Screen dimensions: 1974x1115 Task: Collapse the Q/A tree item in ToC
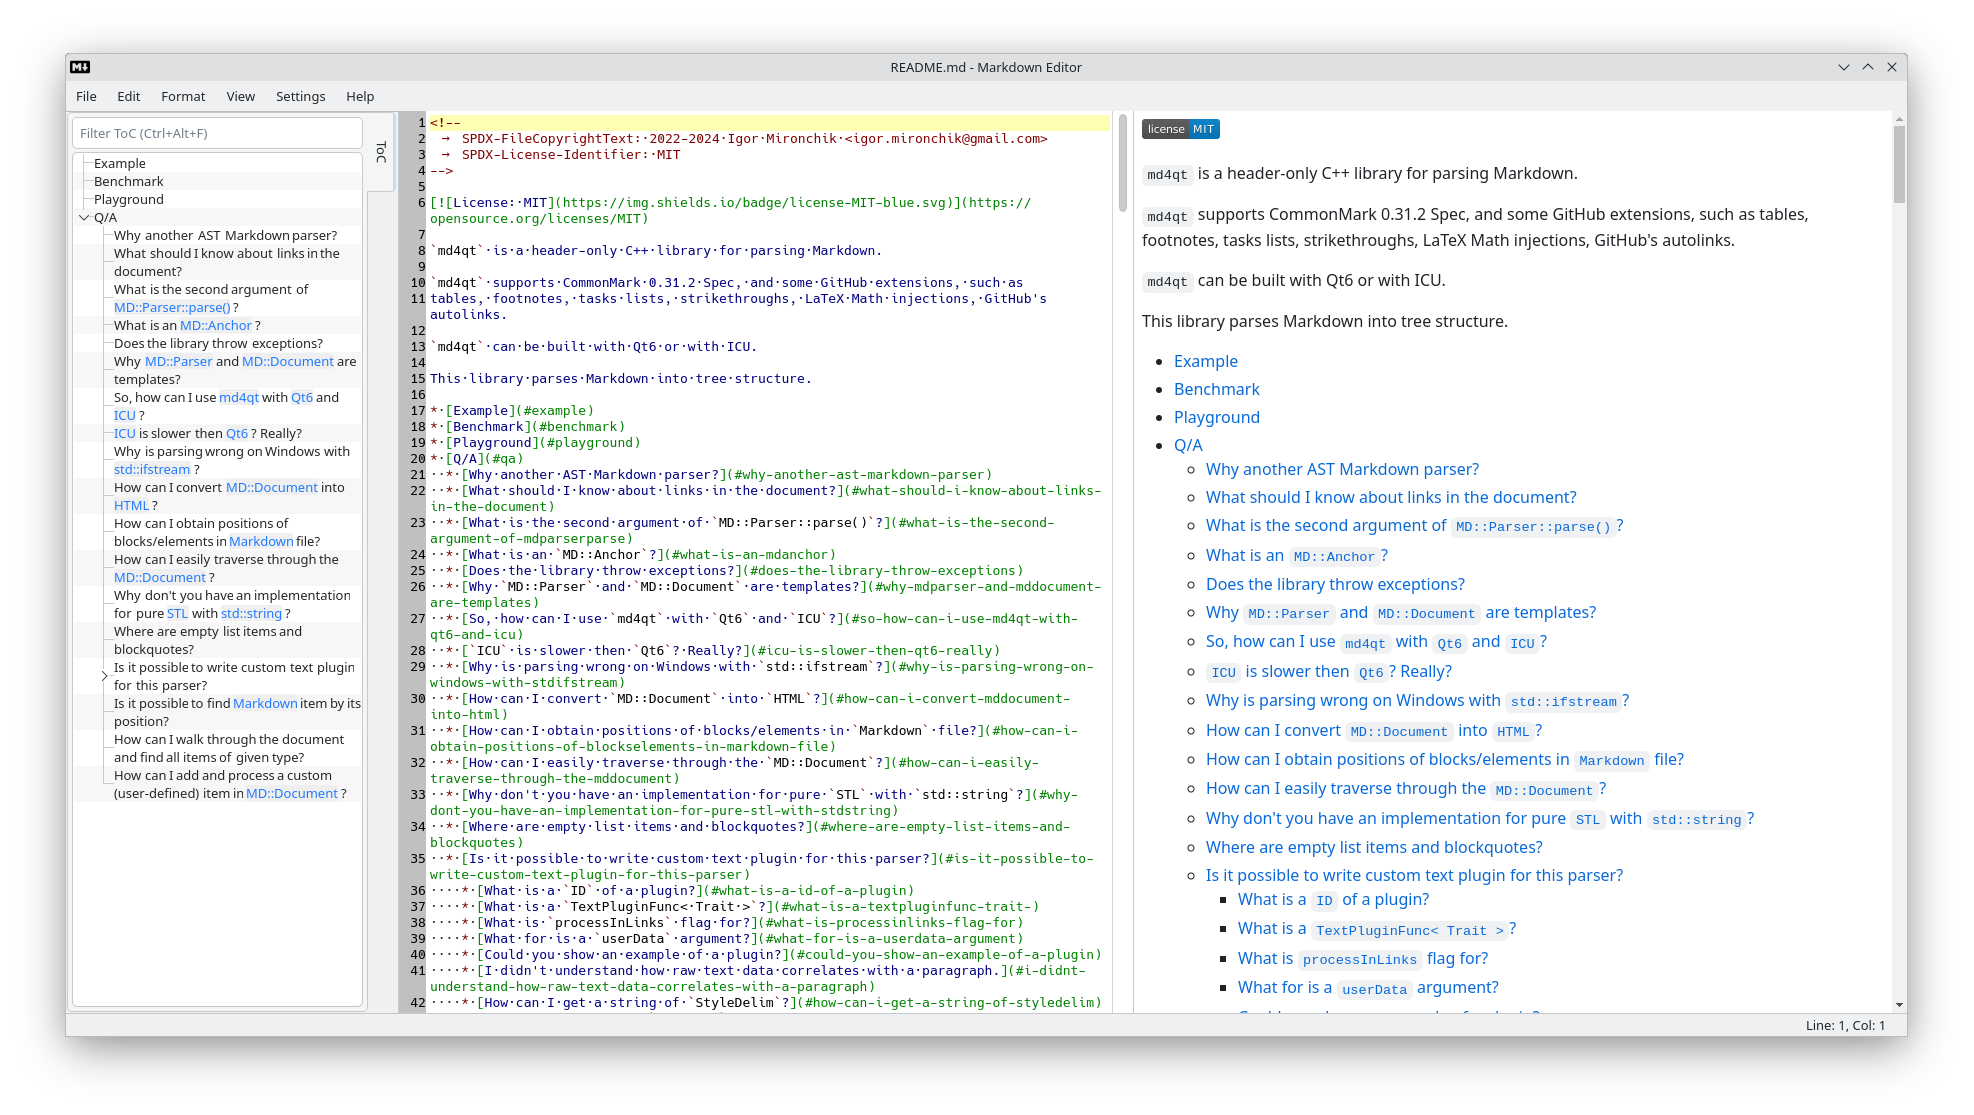[x=85, y=218]
